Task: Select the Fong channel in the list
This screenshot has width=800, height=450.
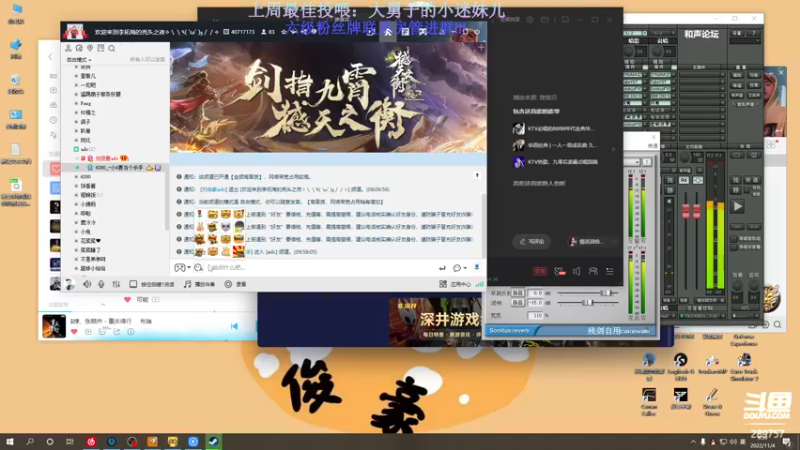Action: 85,104
